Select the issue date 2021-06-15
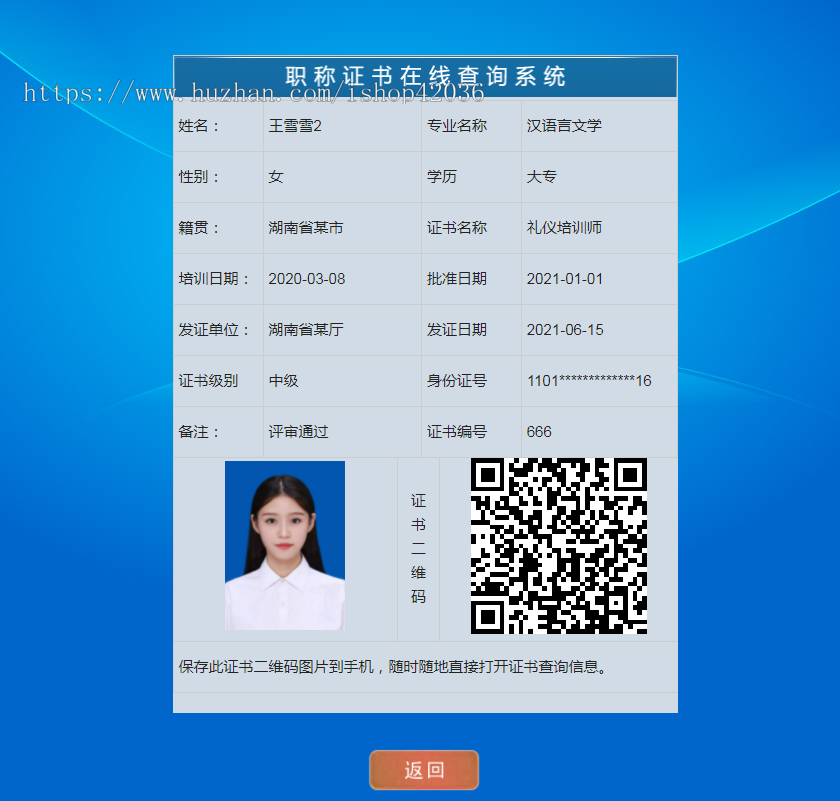 point(565,330)
